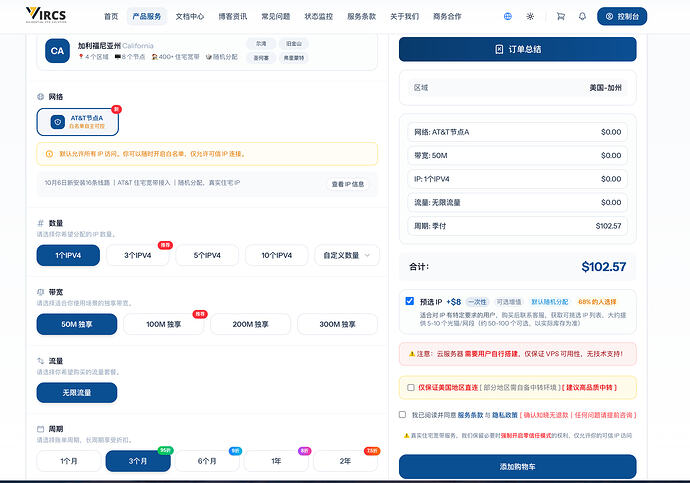
Task: Click the icon beside 带宽 heading
Action: coord(40,292)
